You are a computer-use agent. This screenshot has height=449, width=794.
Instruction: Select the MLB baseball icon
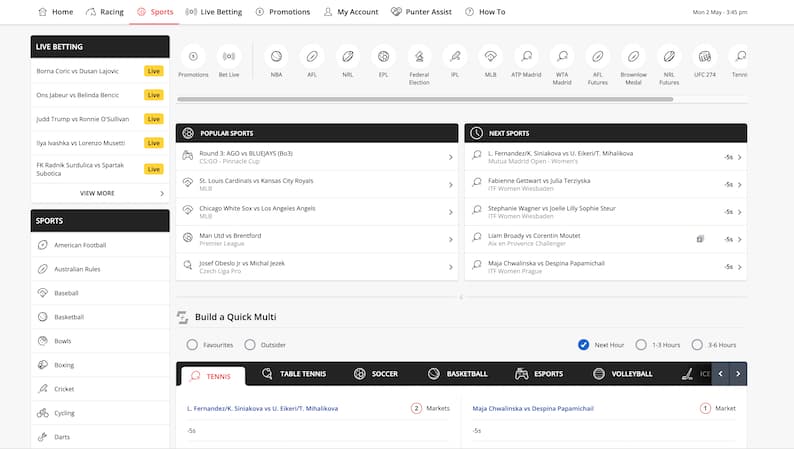pos(491,57)
